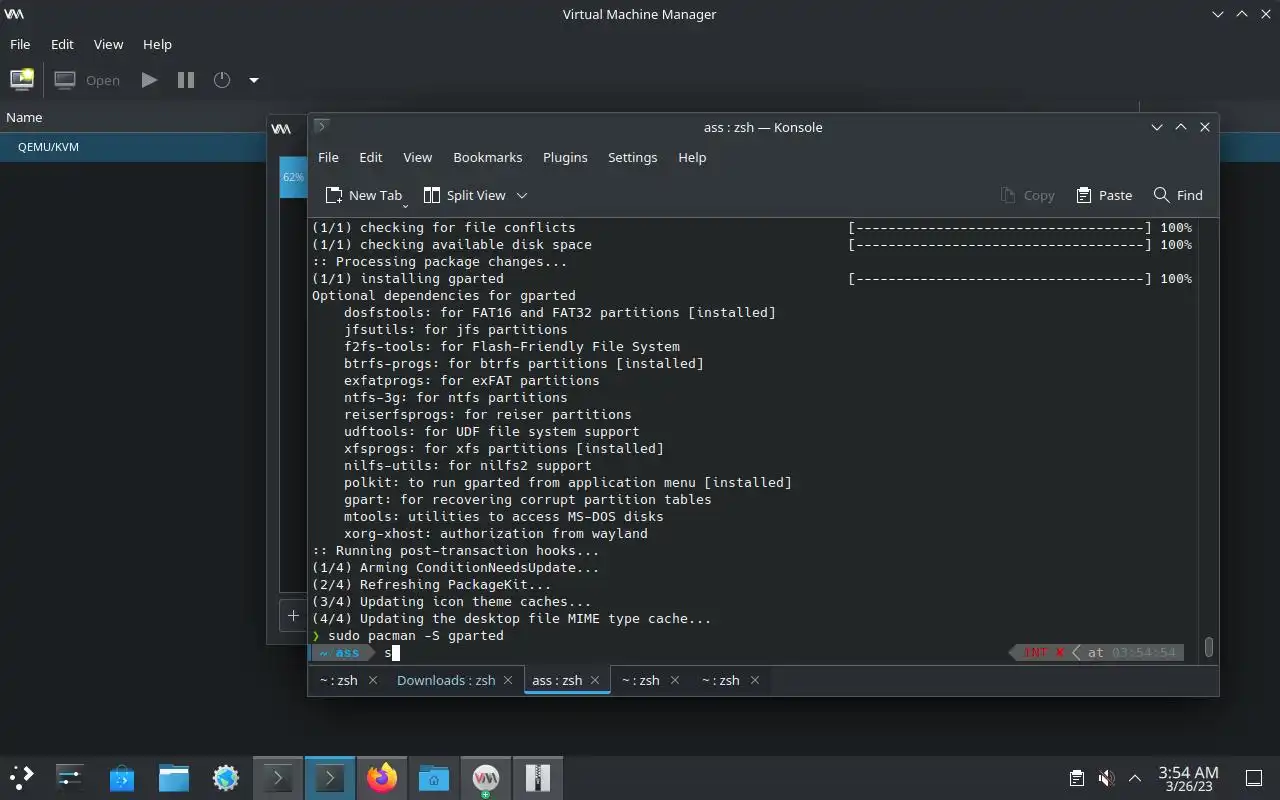Open Virtual Machine Manager View menu
This screenshot has width=1280, height=800.
click(108, 44)
